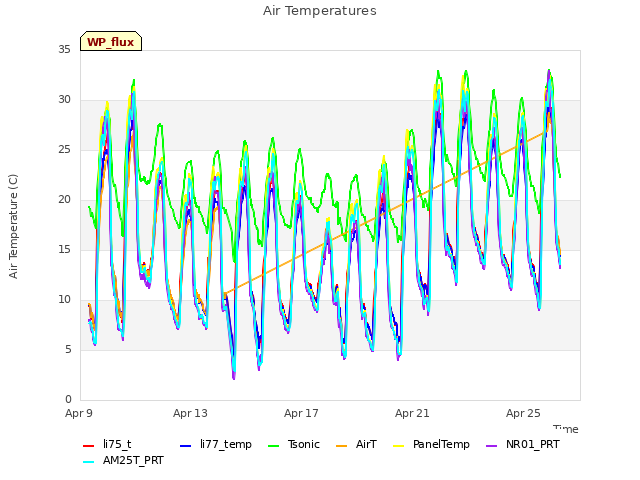The width and height of the screenshot is (640, 480).
Task: Click the 10 y-axis tick label
Action: tap(64, 300)
